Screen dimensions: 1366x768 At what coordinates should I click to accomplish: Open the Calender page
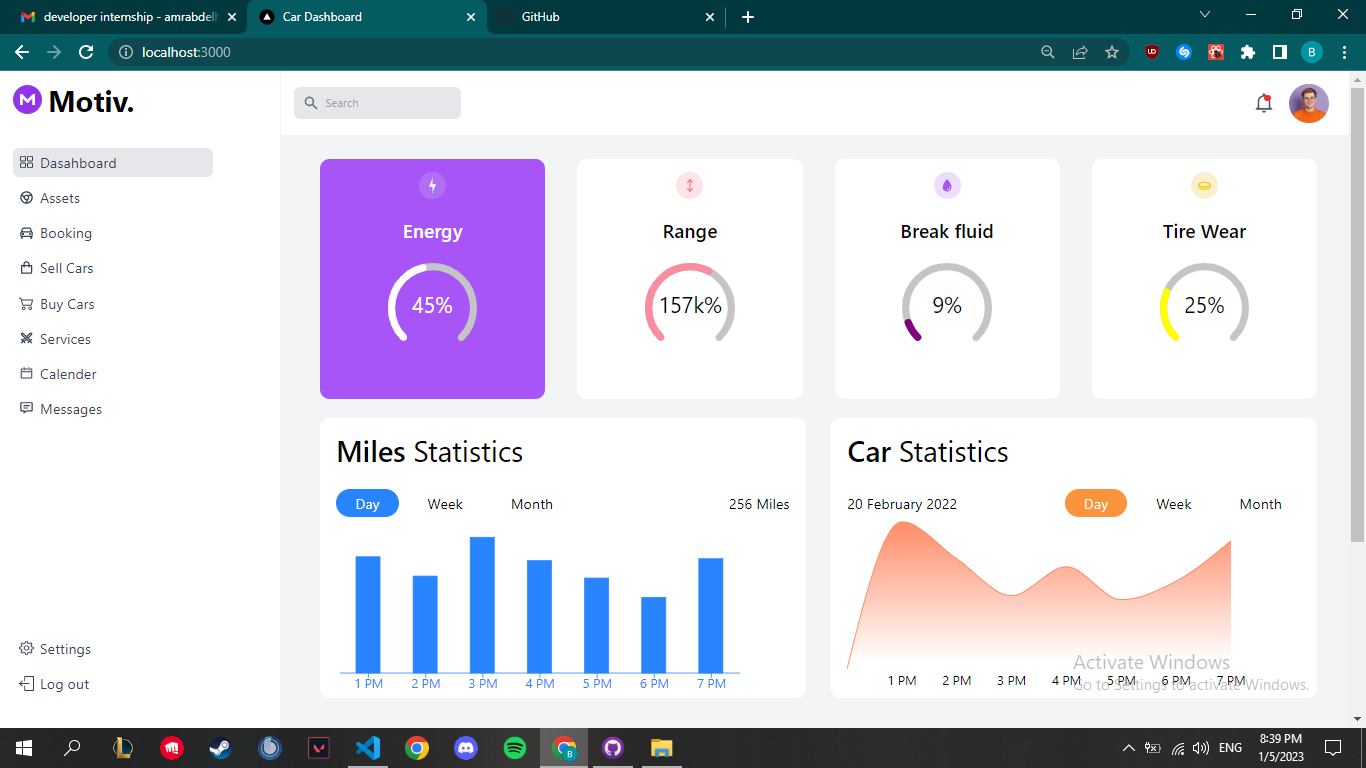pos(68,373)
